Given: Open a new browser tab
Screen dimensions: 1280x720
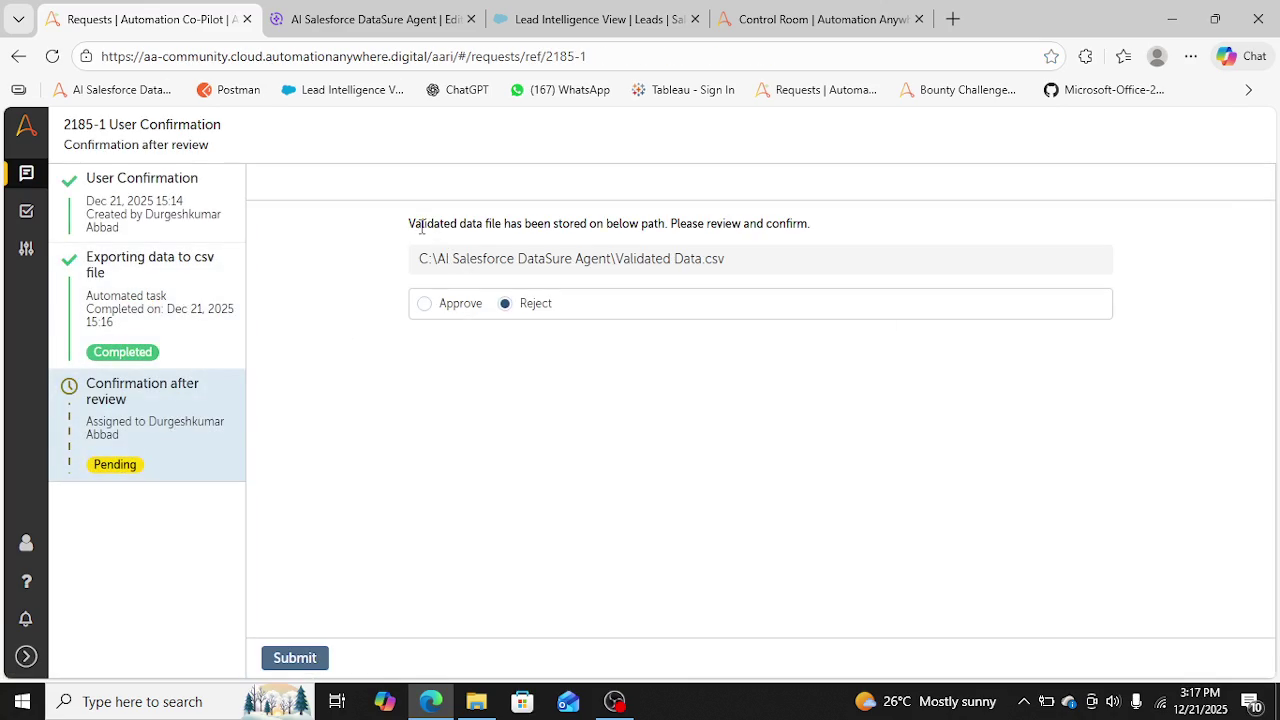Looking at the screenshot, I should (953, 19).
